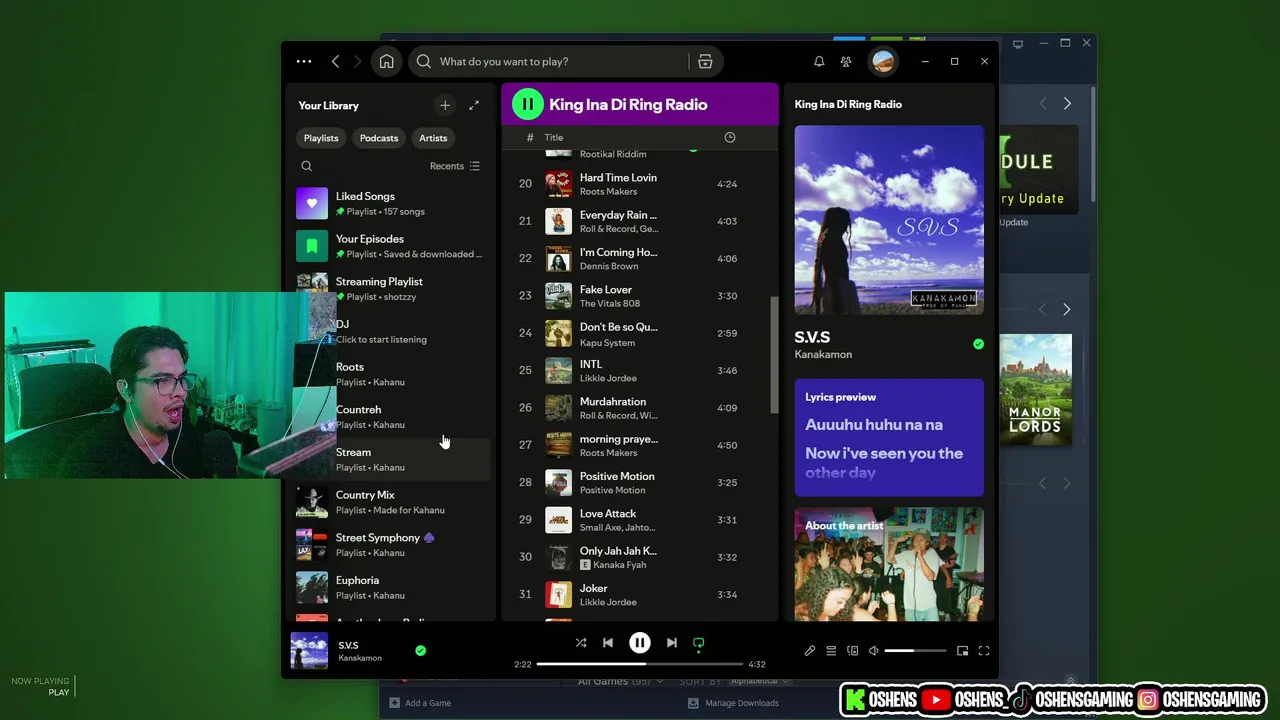Screen dimensions: 1280x720
Task: Adjust the volume slider
Action: [915, 651]
